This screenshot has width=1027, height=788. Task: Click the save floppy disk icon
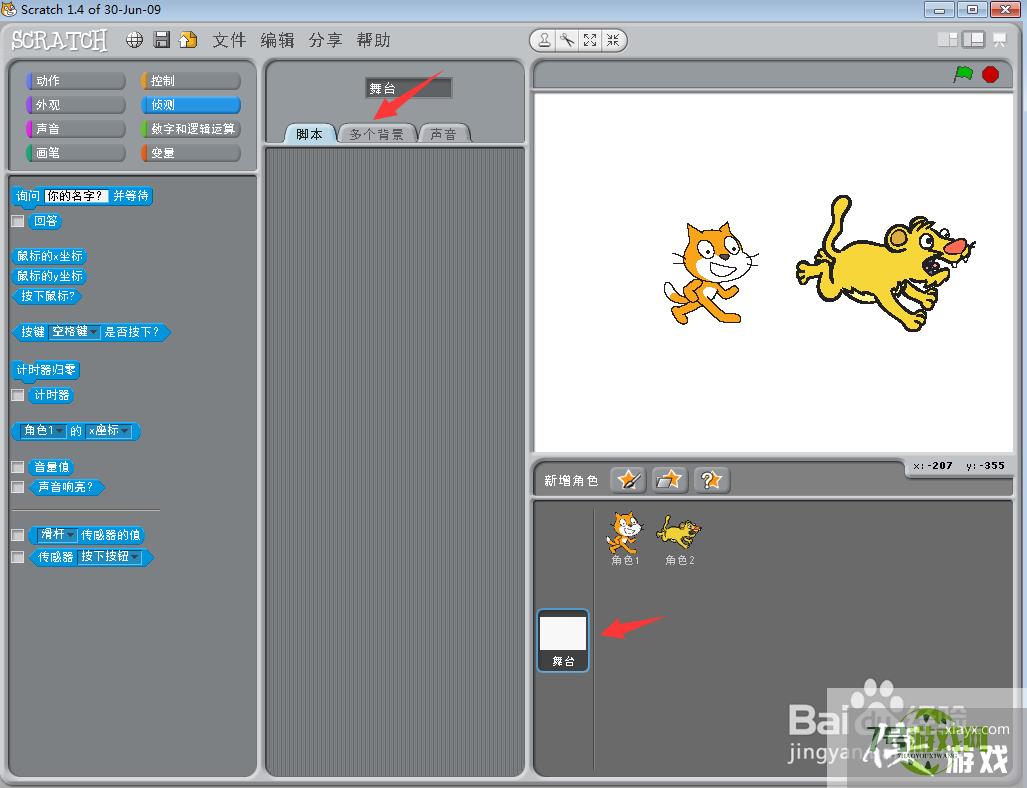(161, 40)
